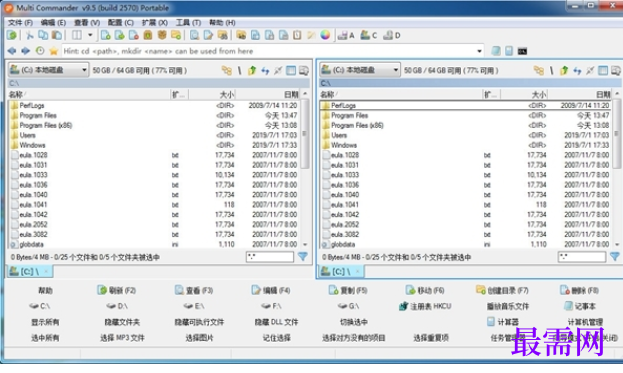623x373 pixels.
Task: Open 帮助 (H) menu
Action: pos(222,23)
